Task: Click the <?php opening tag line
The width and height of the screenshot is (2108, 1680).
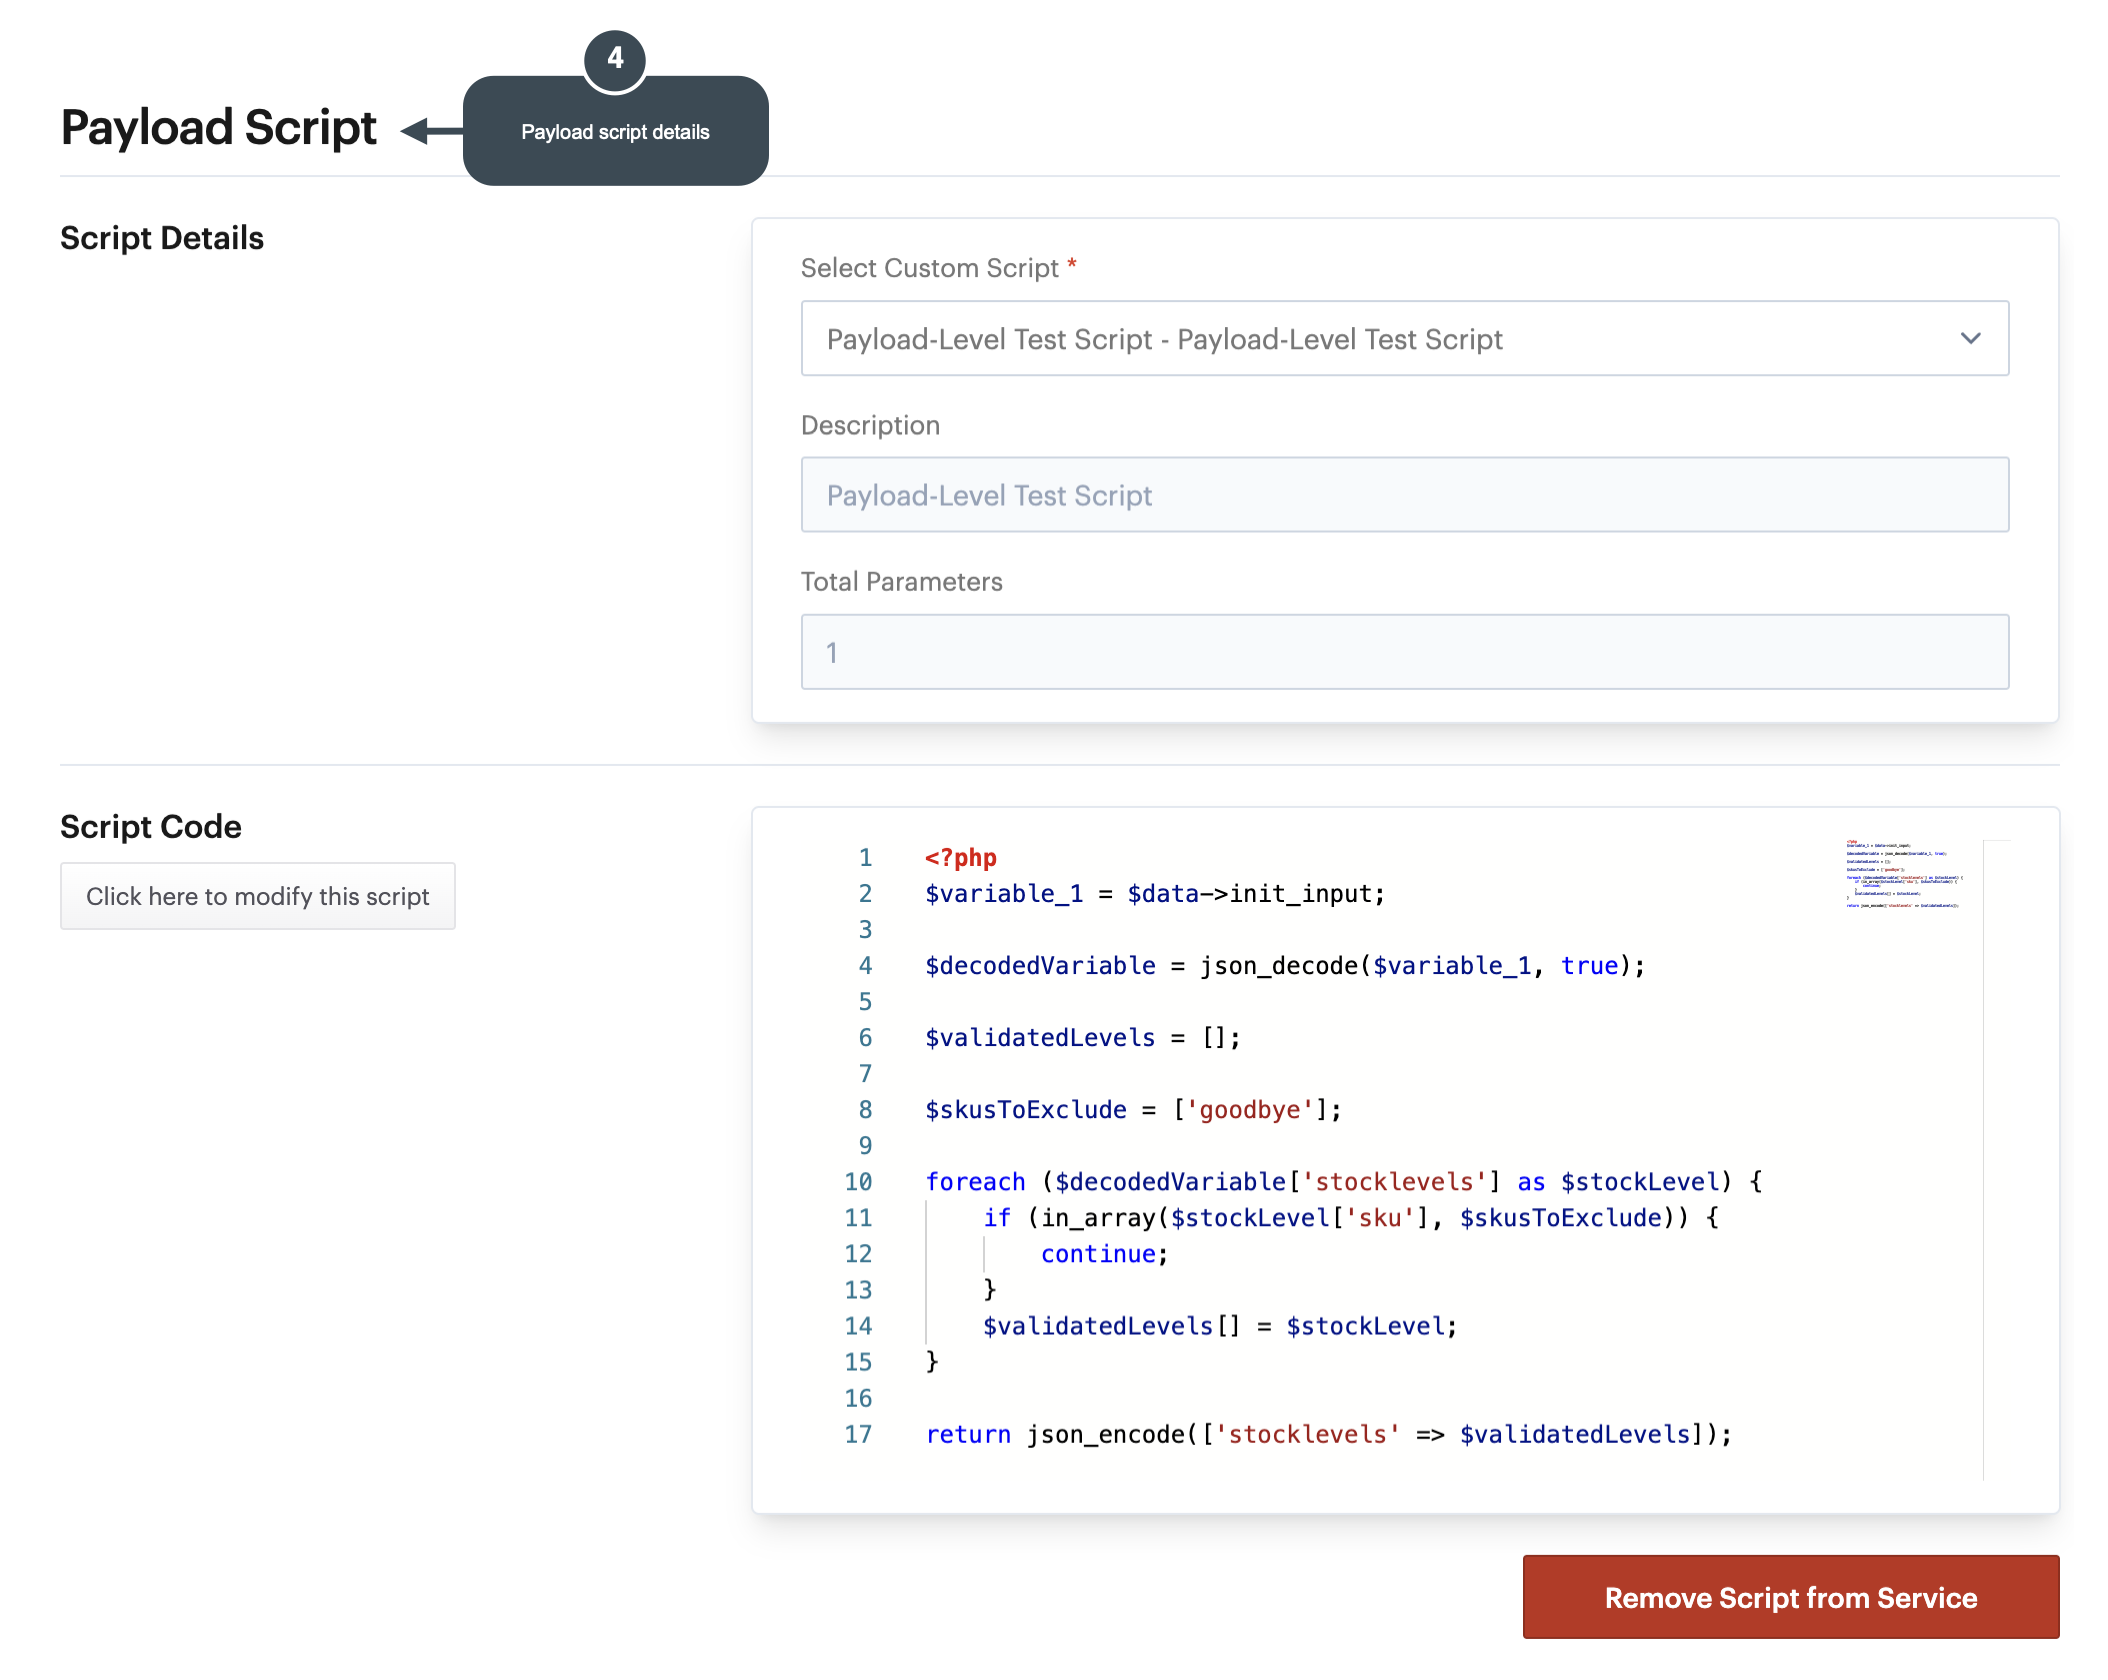Action: (961, 858)
